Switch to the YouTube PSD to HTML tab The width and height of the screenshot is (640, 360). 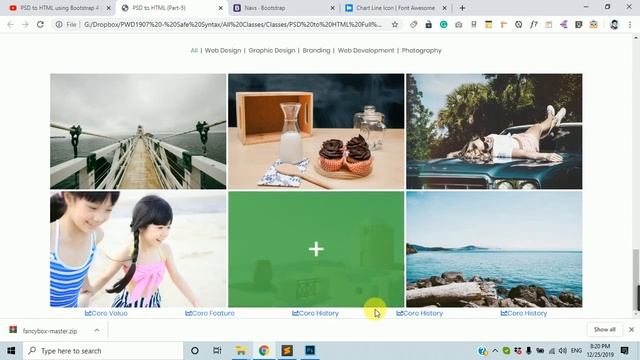(60, 8)
